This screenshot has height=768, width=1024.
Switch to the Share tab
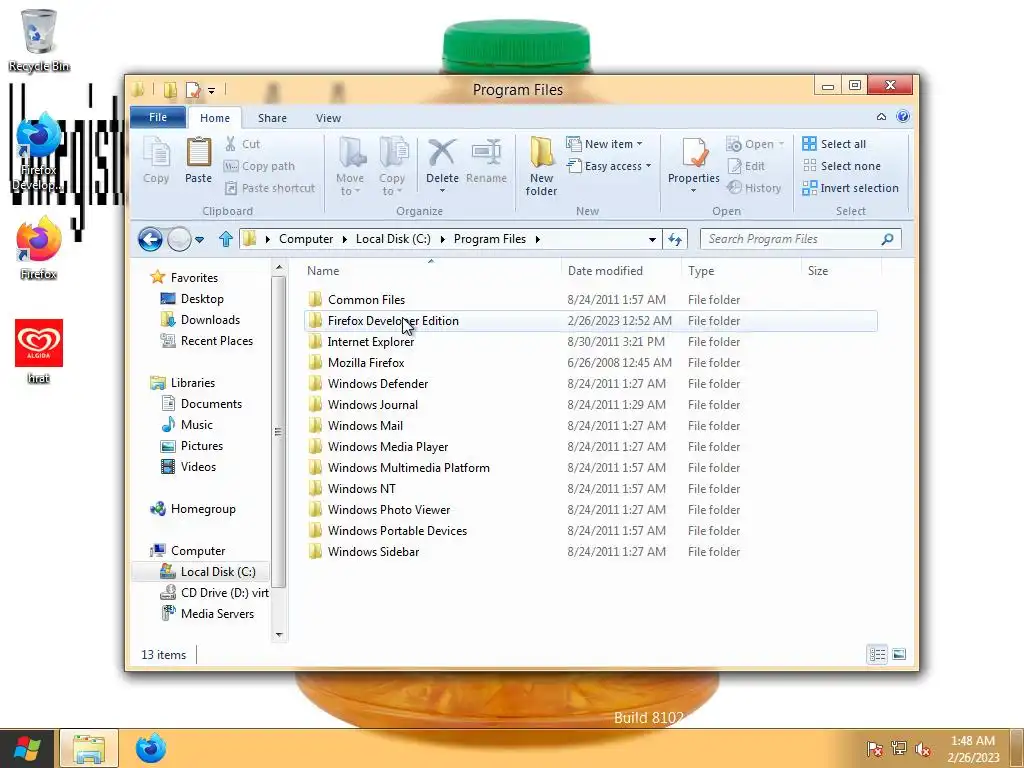coord(272,118)
